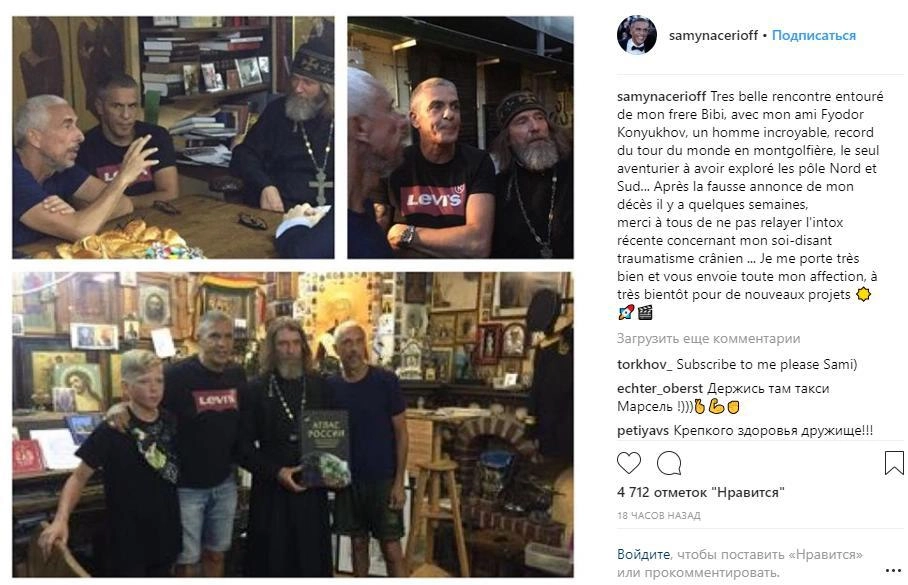Viewport: 908px width, 585px height.
Task: Click the samynacerioff username in header
Action: (x=713, y=35)
